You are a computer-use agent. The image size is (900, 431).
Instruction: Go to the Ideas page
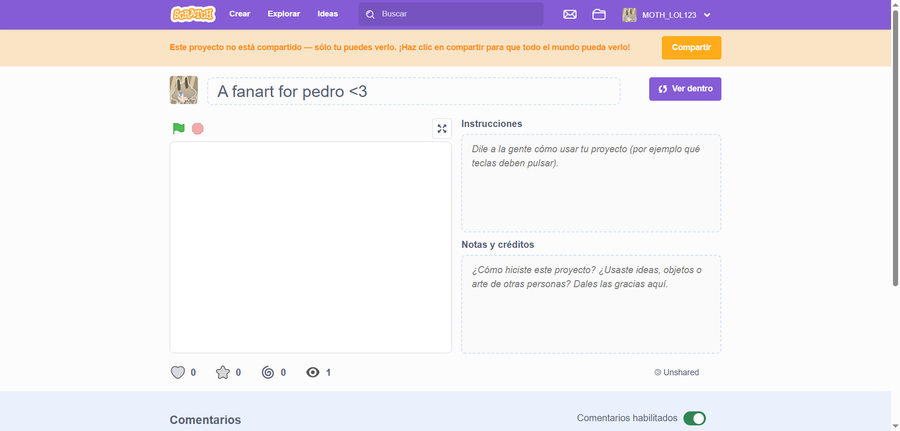point(328,14)
